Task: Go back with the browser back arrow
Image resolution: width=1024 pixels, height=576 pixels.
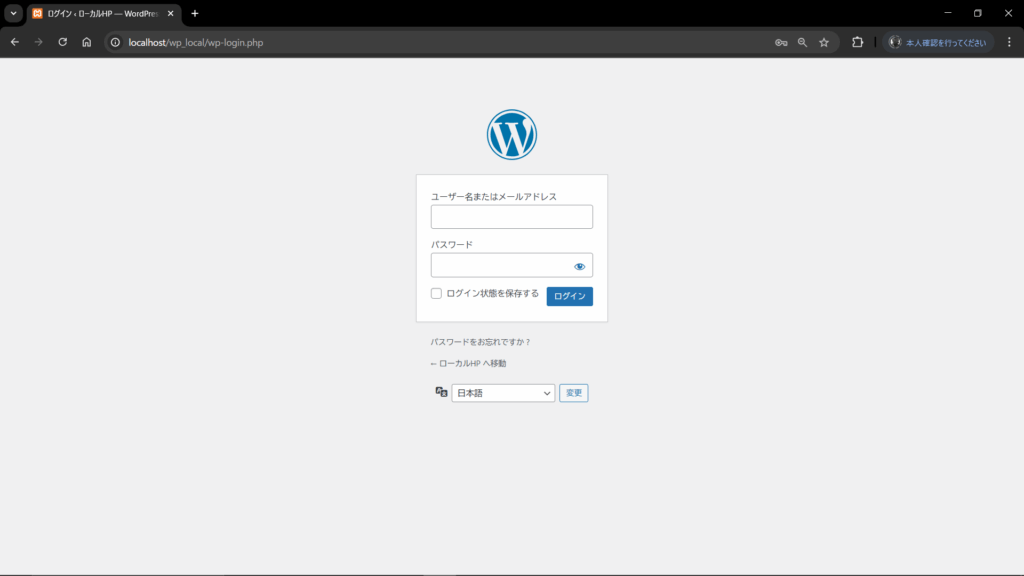Action: (14, 42)
